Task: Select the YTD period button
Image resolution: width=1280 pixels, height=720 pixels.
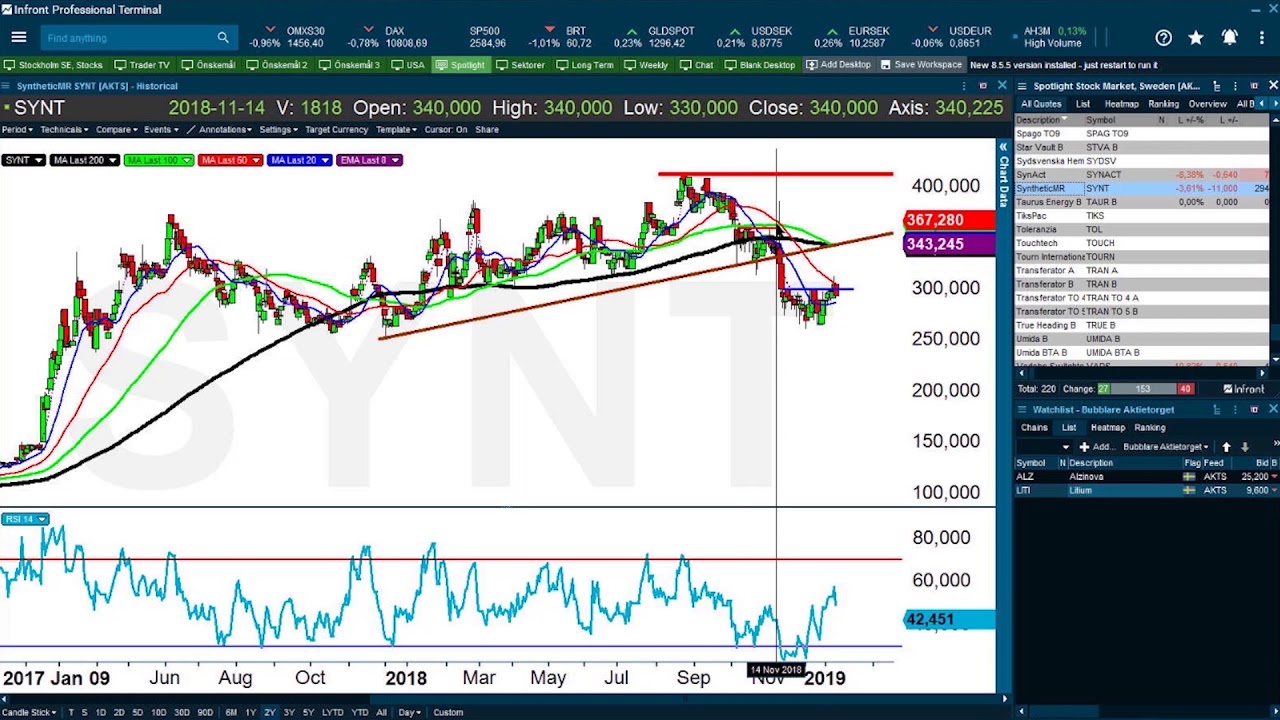Action: pyautogui.click(x=360, y=712)
